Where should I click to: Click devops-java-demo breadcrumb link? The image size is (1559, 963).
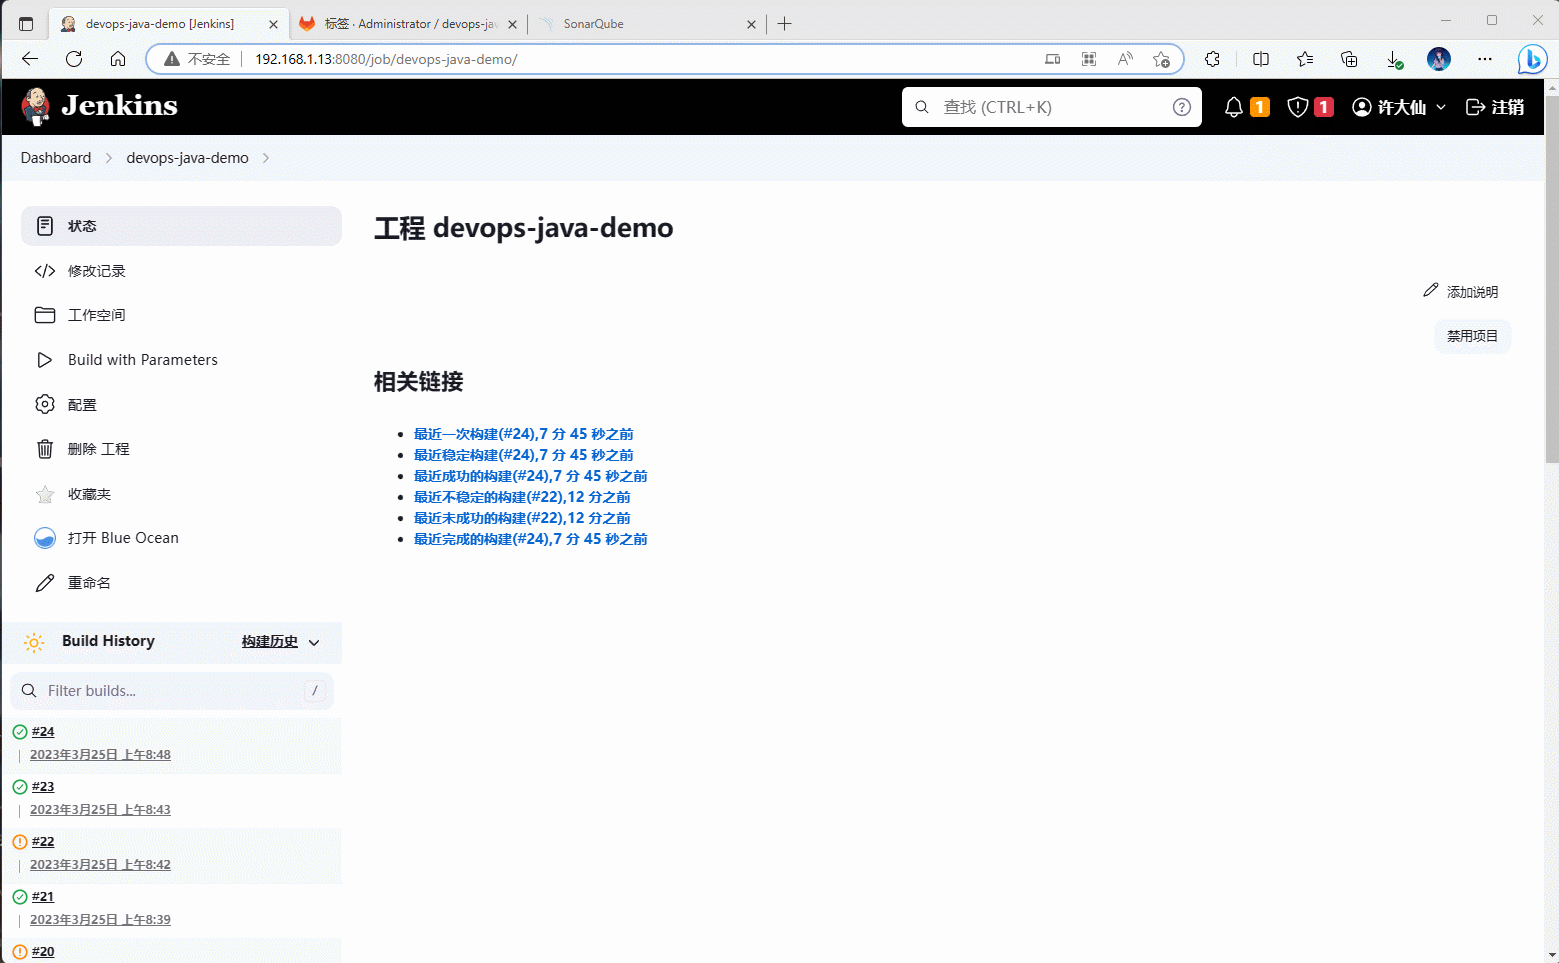(187, 158)
